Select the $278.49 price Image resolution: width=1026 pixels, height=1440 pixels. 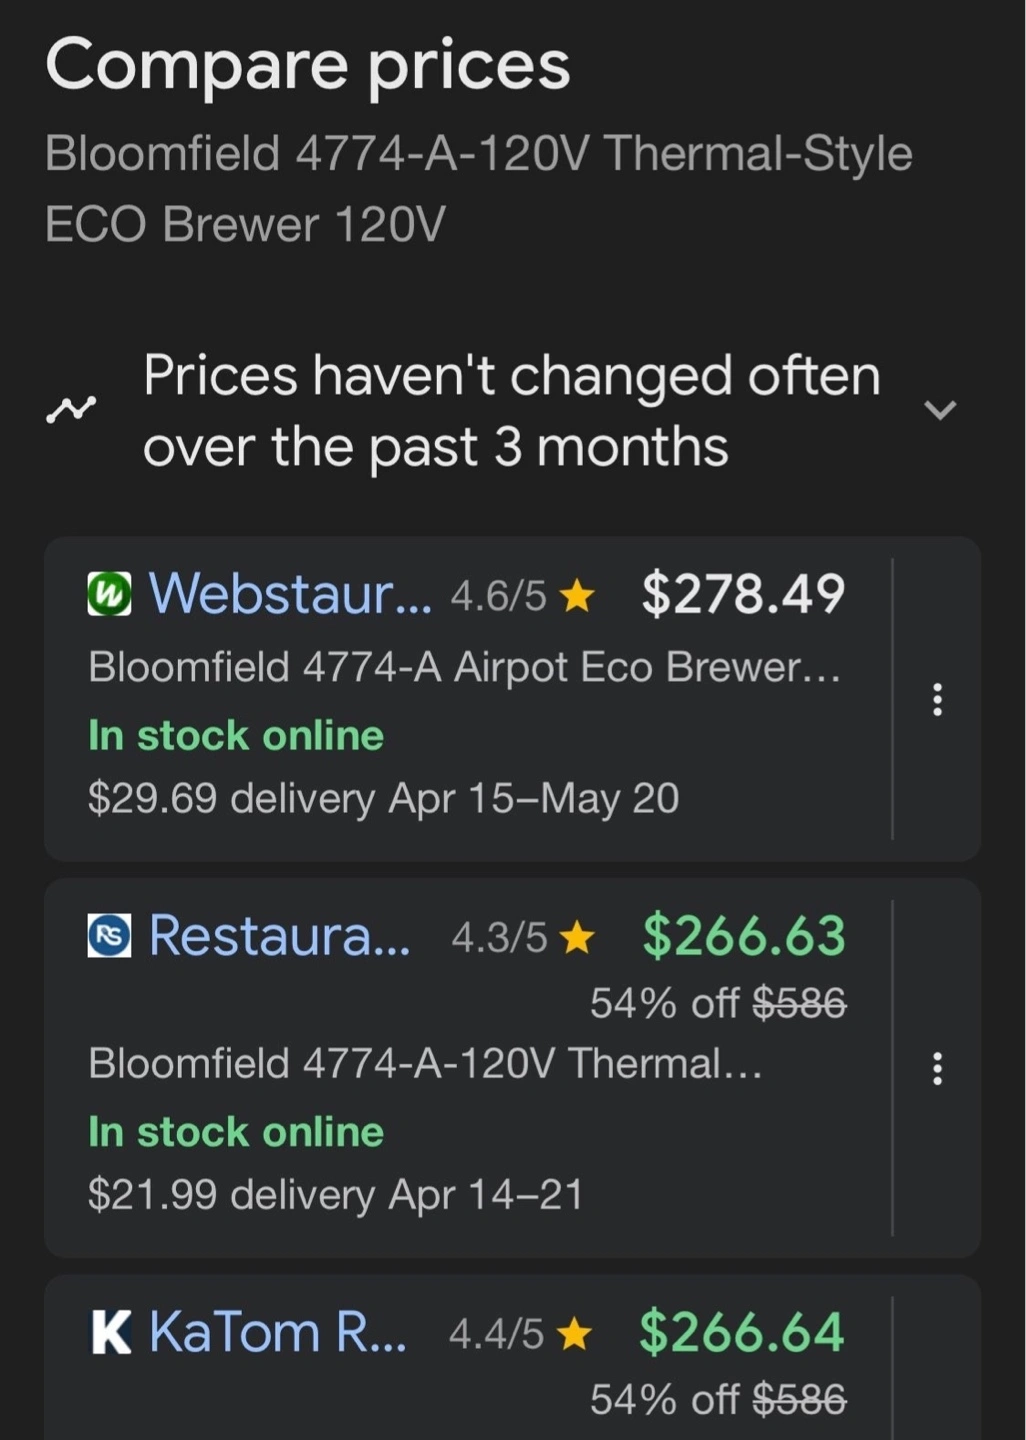pos(743,593)
